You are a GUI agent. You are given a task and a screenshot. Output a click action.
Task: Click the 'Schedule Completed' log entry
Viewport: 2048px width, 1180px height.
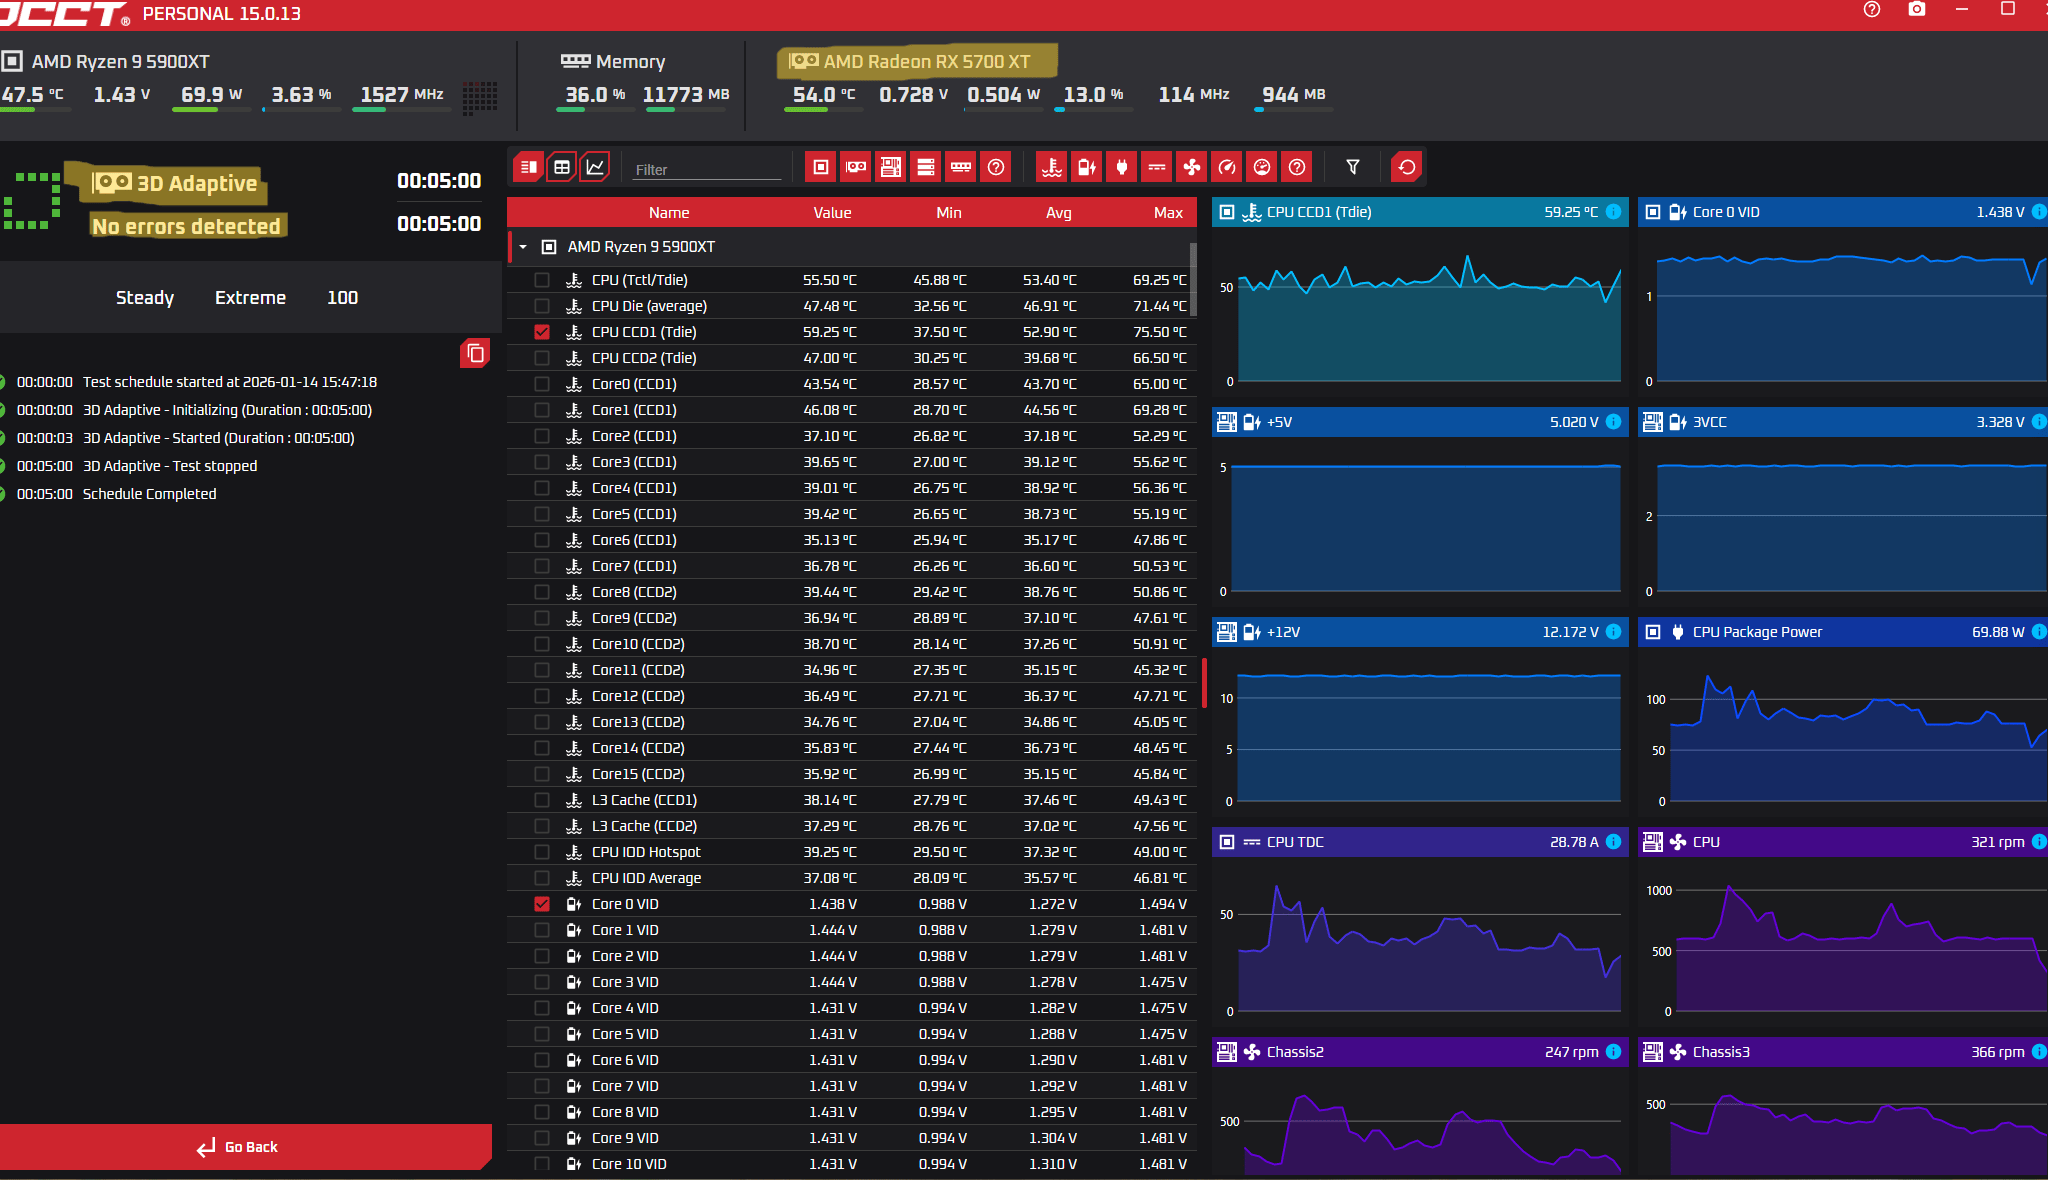click(149, 494)
